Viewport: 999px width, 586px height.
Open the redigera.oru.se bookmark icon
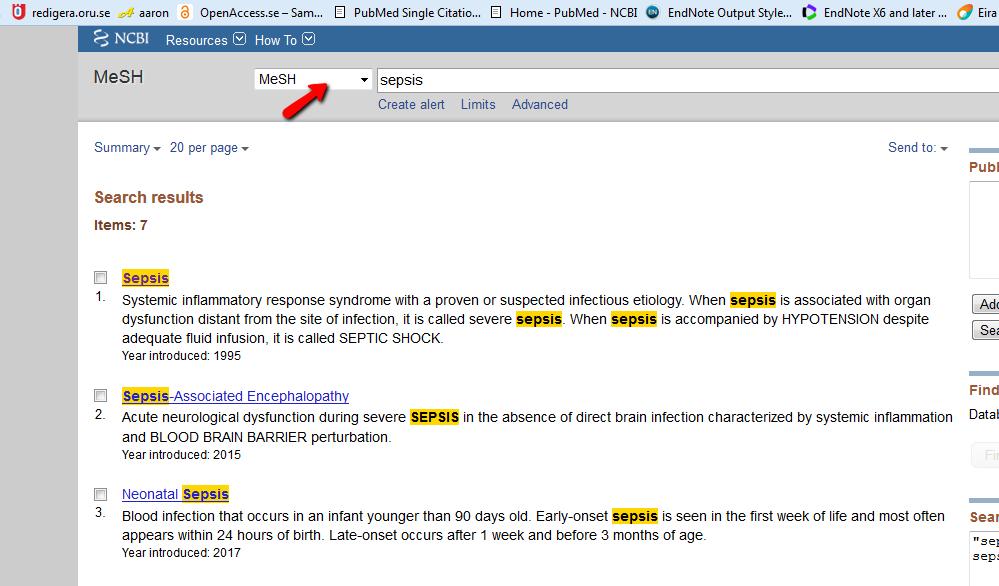click(x=19, y=11)
